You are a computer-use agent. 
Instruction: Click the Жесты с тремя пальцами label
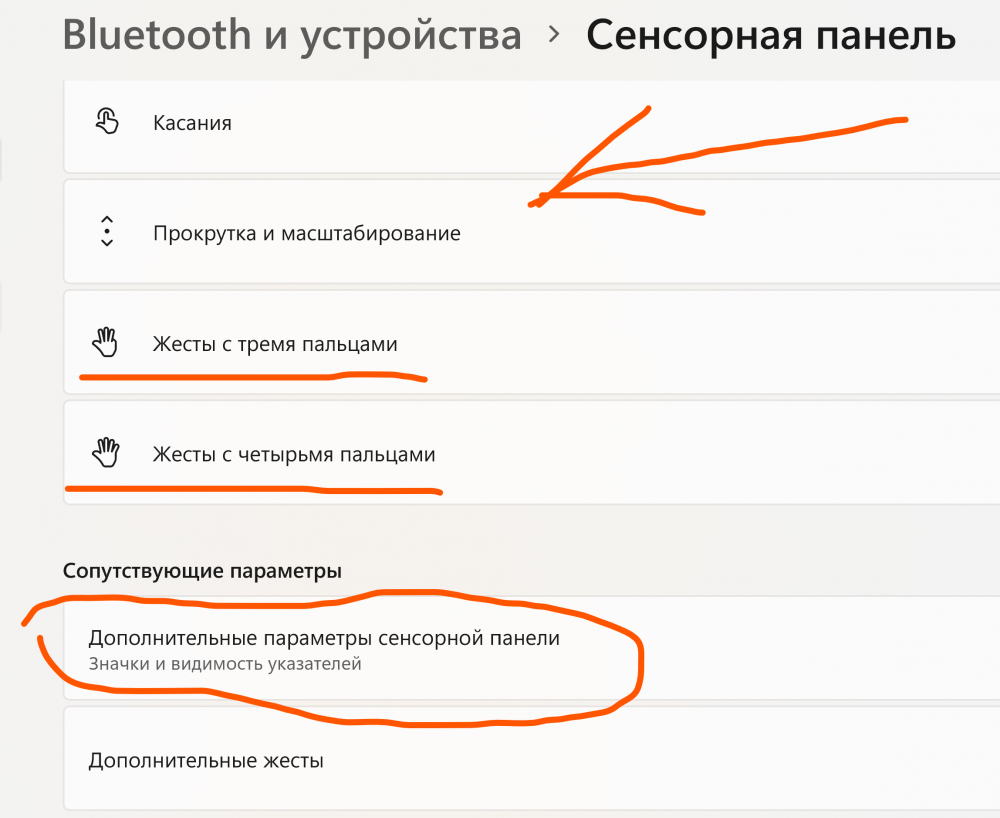tap(275, 345)
